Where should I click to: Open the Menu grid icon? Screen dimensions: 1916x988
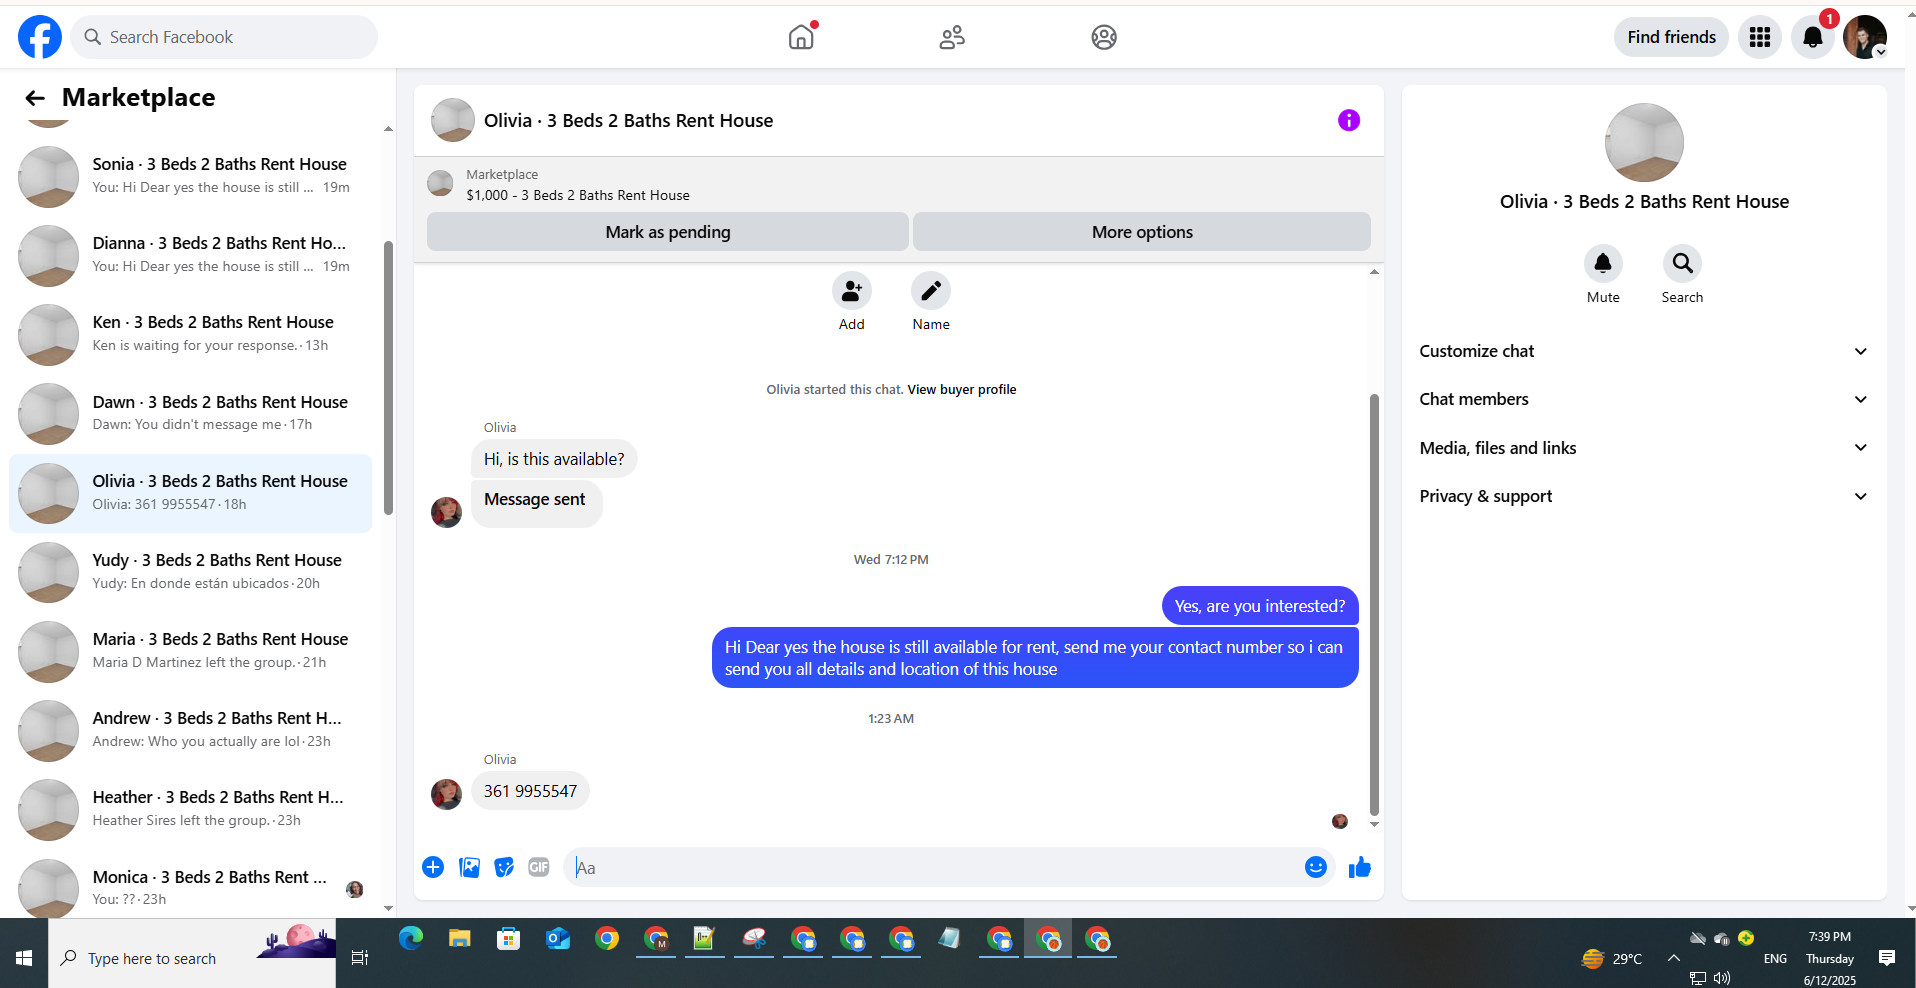[1760, 37]
